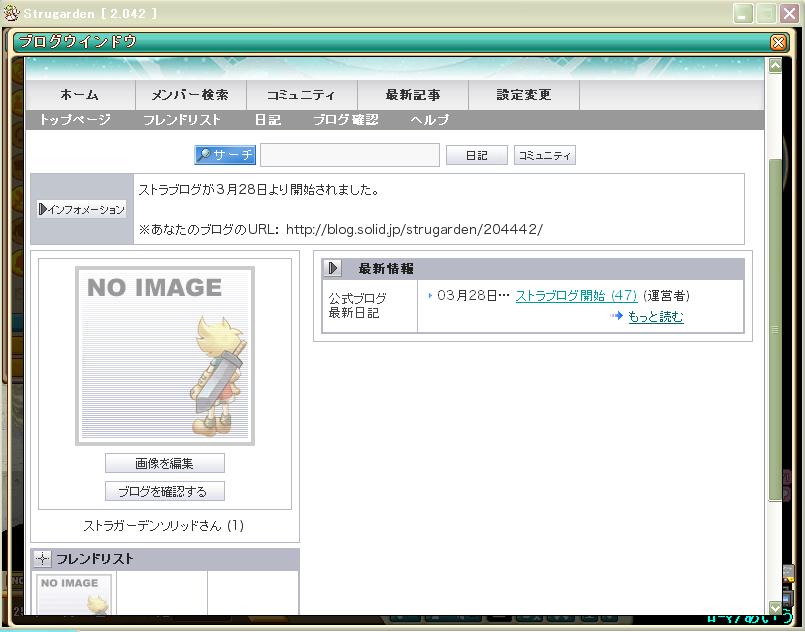
Task: Click the 最新情報 header arrow icon
Action: [x=333, y=269]
